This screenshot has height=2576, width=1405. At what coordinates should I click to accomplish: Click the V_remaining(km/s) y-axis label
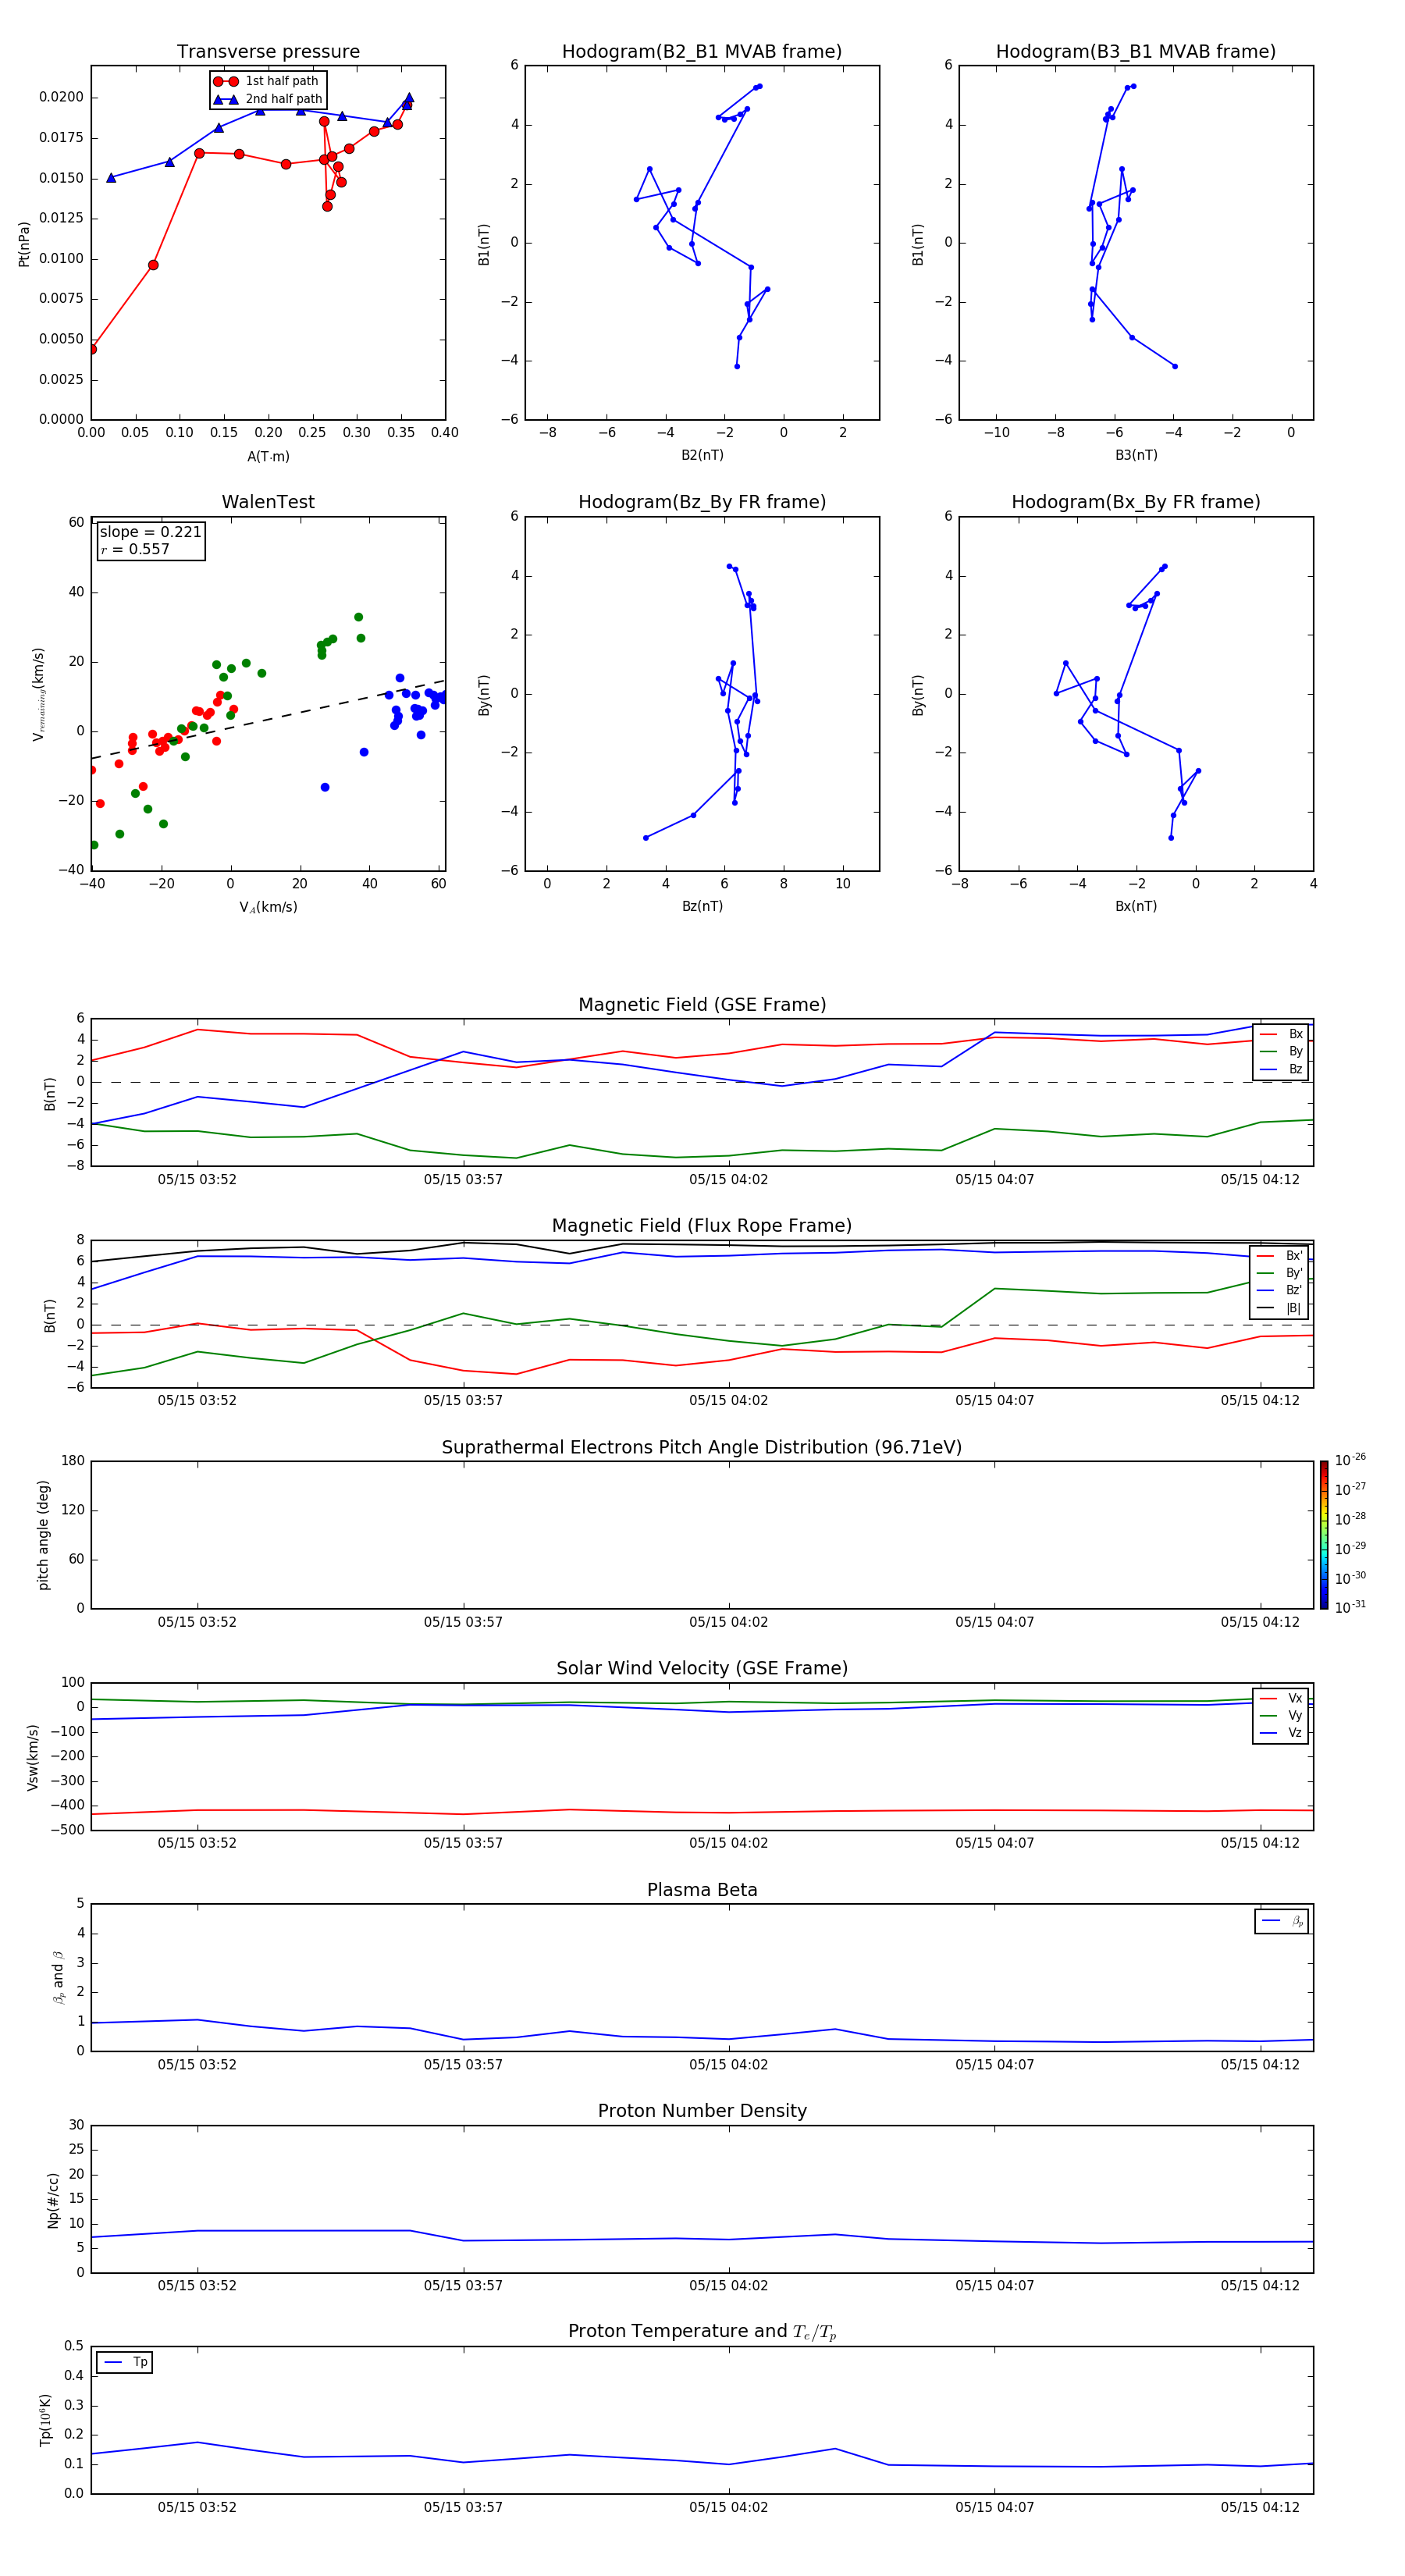[x=38, y=694]
